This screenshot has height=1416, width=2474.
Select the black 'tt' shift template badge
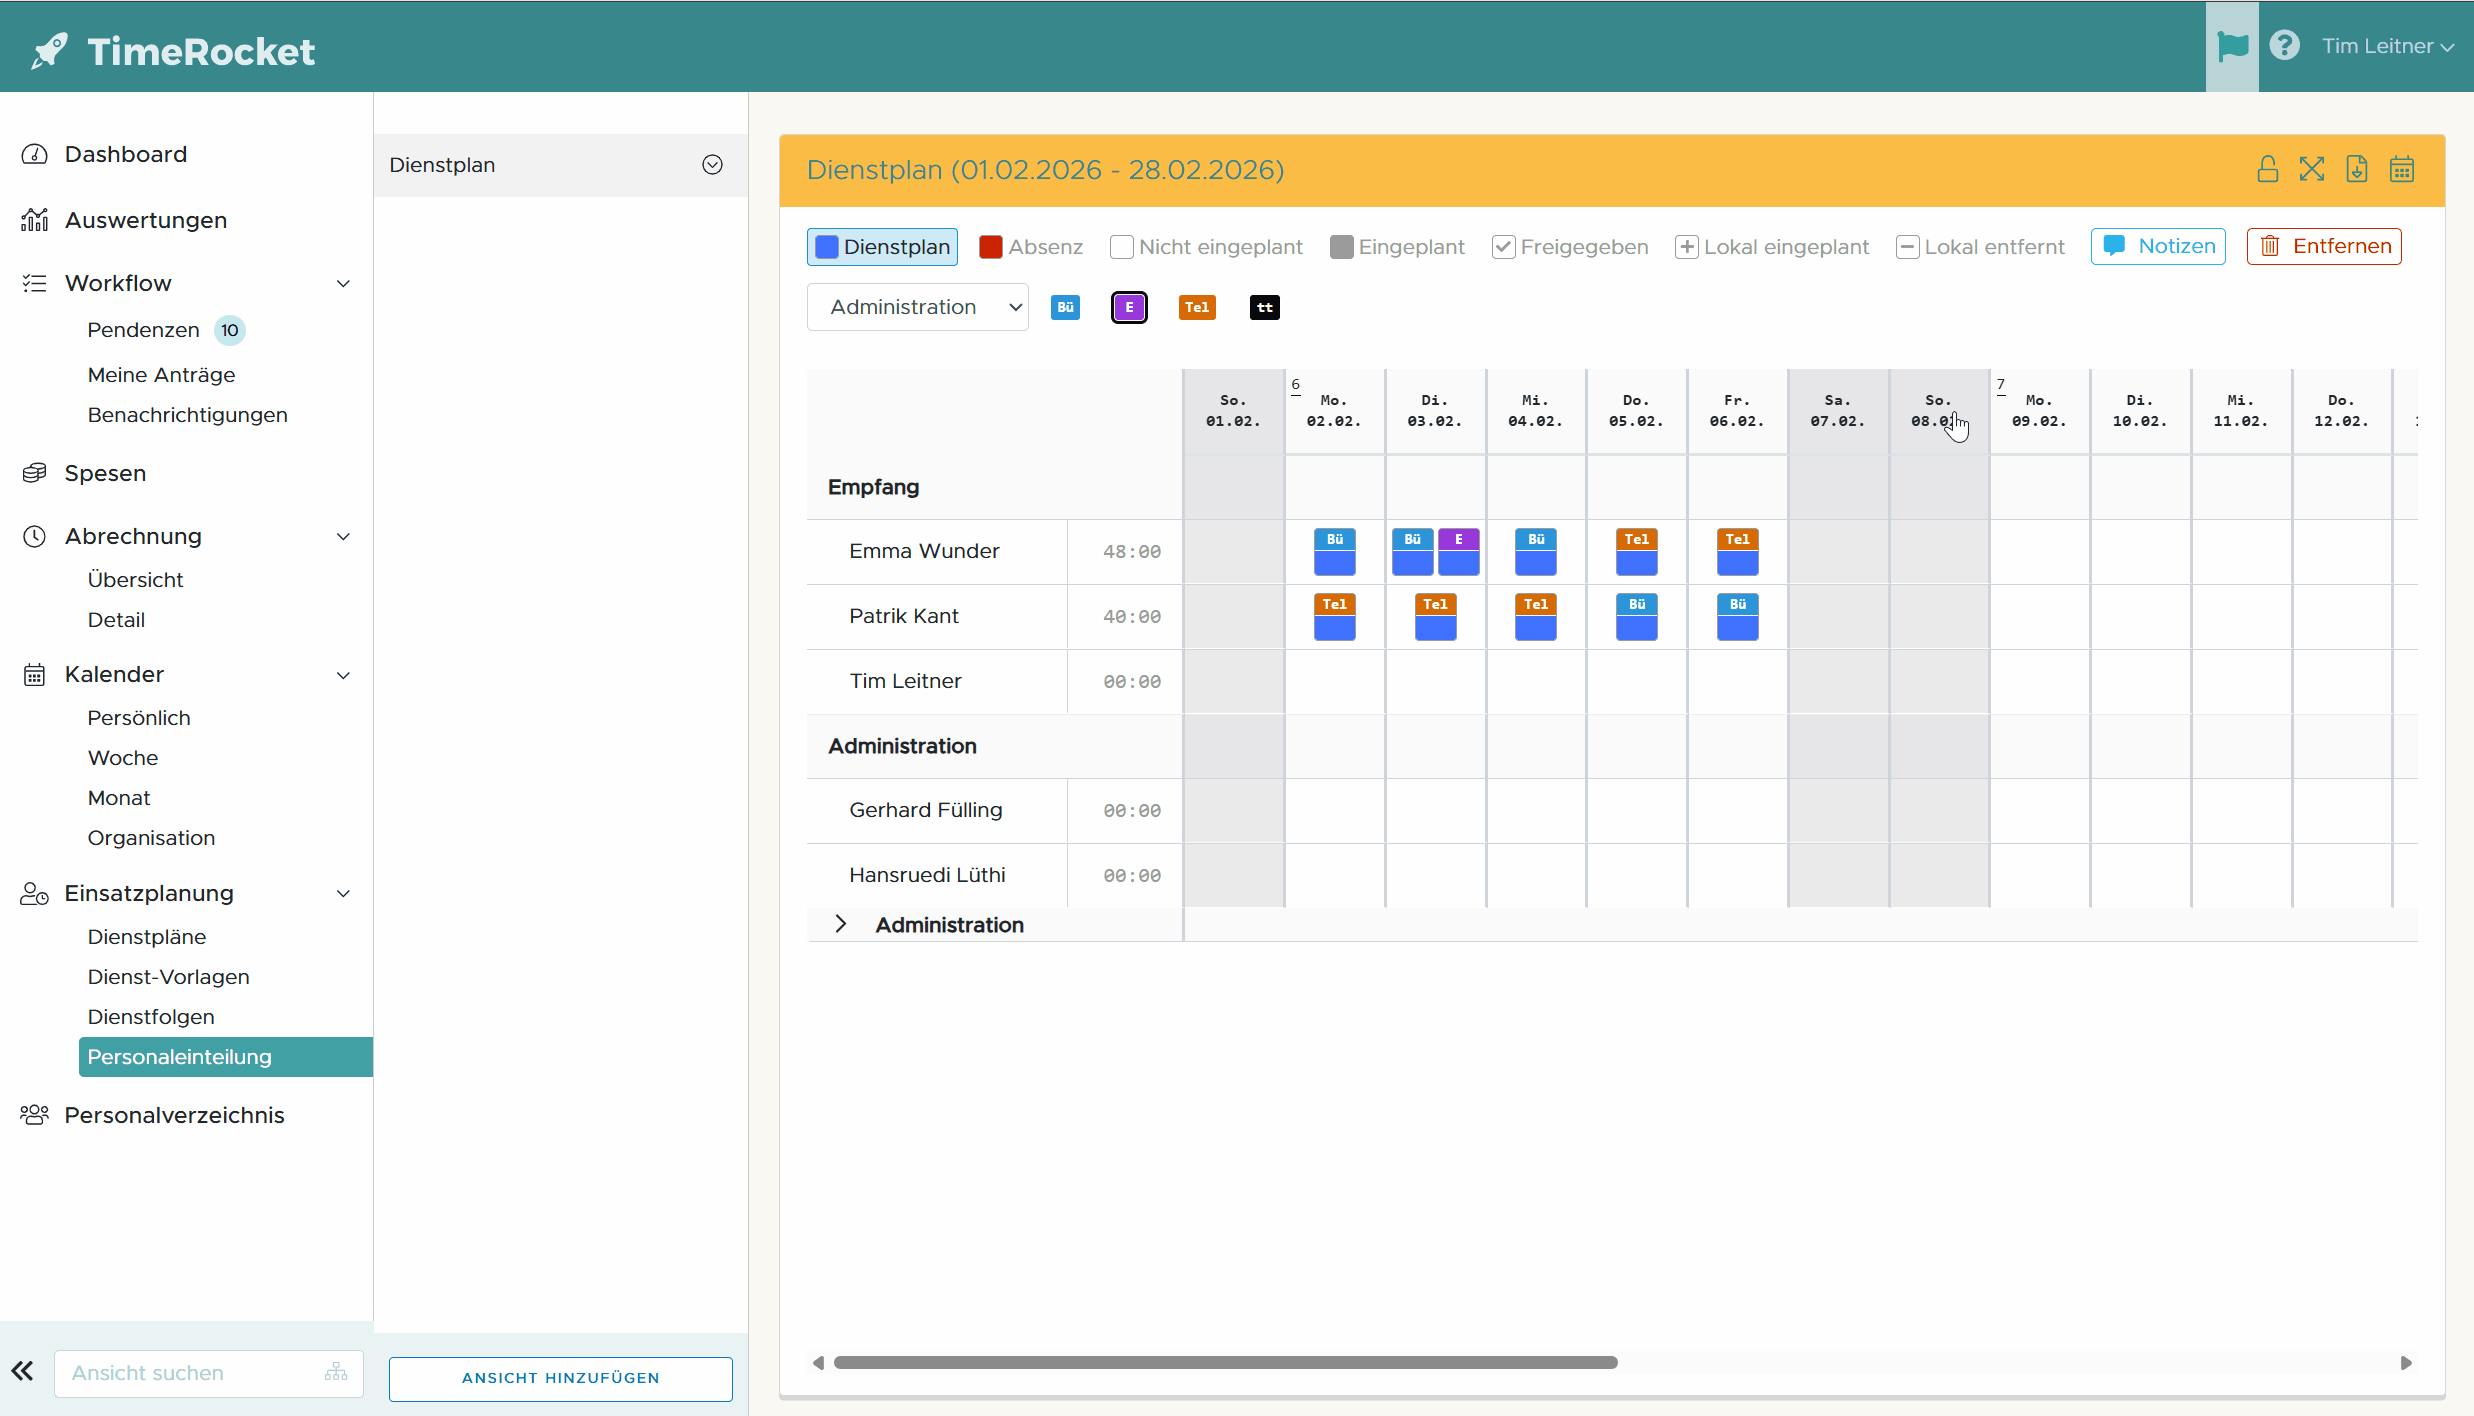pyautogui.click(x=1264, y=307)
